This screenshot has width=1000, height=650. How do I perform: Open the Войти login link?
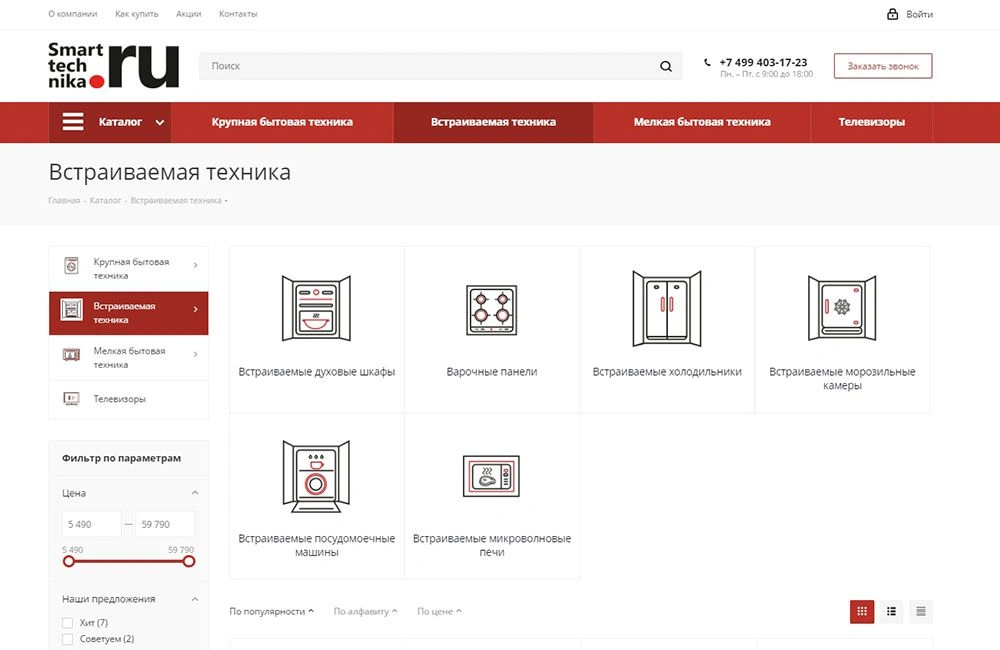[909, 15]
